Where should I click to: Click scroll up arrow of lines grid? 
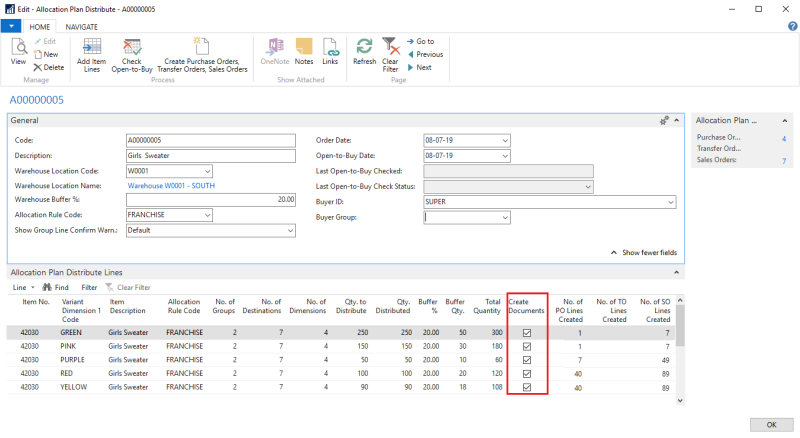point(680,300)
